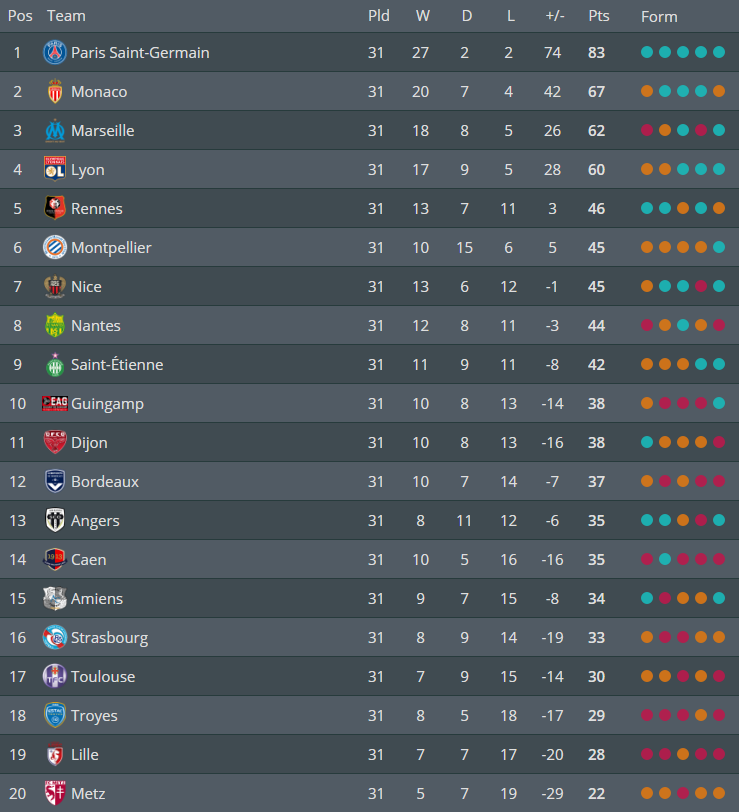Click the Marseille club crest icon
Image resolution: width=739 pixels, height=812 pixels.
(55, 130)
